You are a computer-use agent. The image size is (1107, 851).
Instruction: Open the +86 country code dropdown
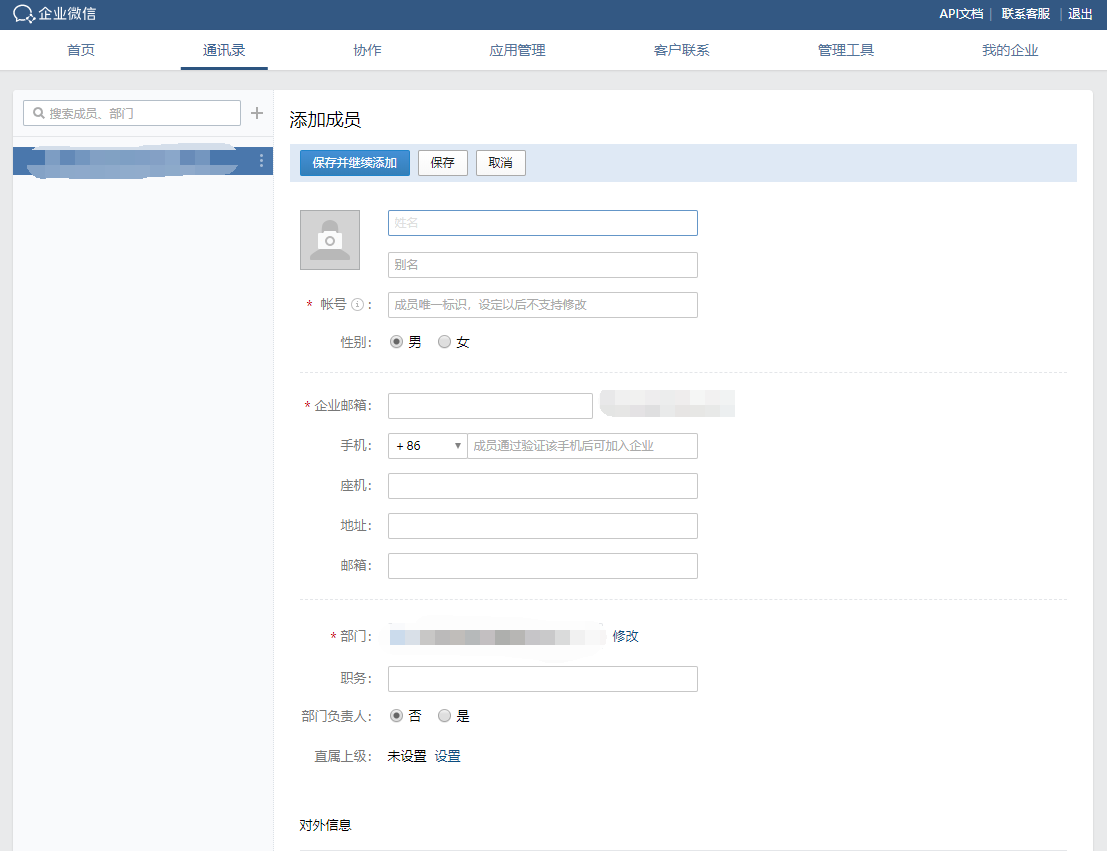tap(428, 446)
